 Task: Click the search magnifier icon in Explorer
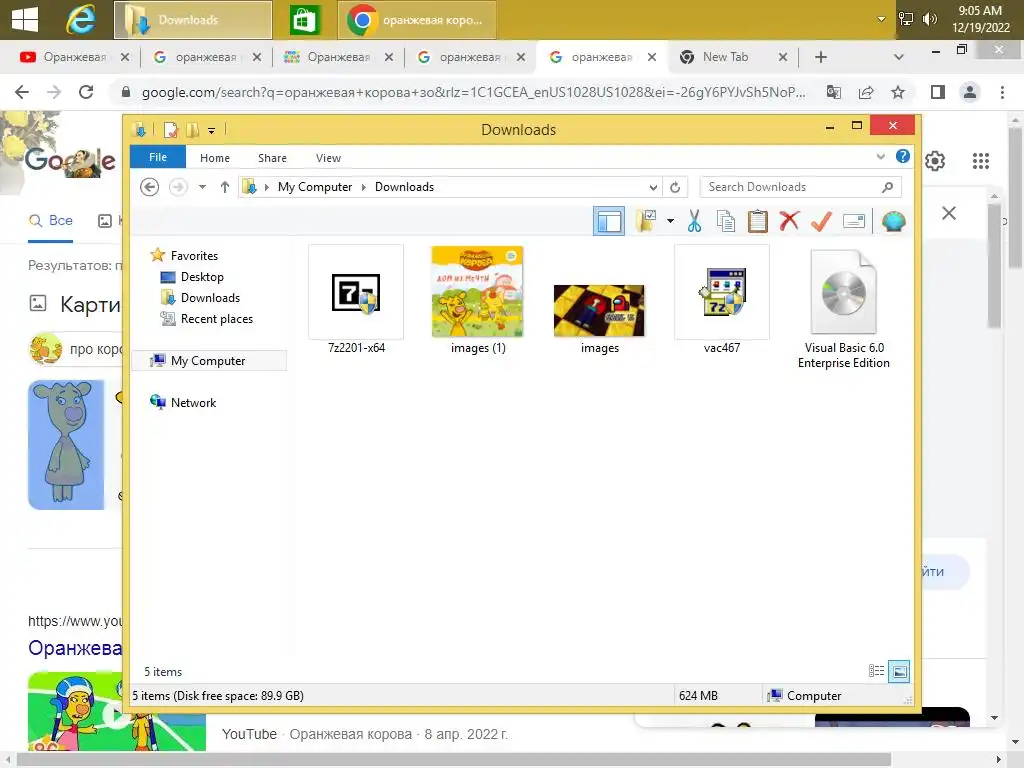pos(887,187)
